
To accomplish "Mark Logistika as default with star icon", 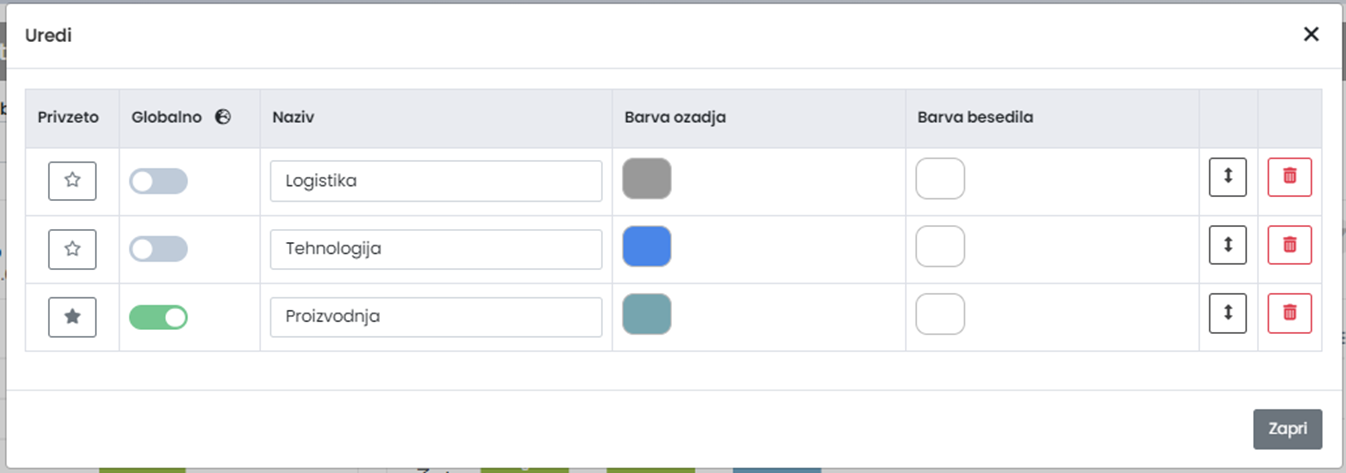I will pos(72,180).
